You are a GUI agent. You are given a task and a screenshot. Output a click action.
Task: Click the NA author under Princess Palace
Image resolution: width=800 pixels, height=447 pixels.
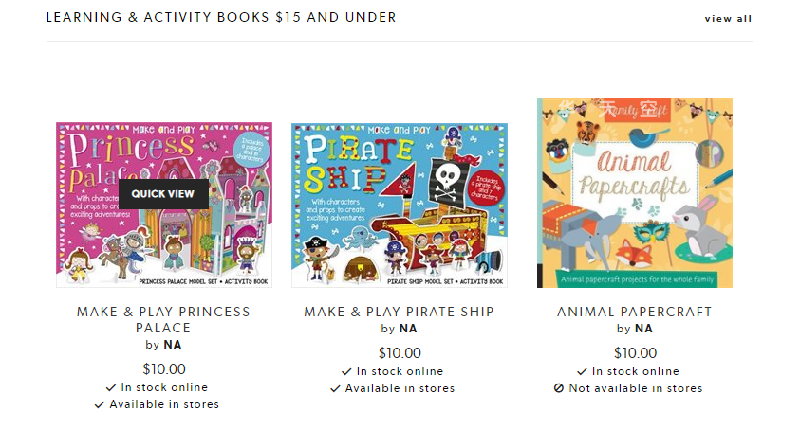pyautogui.click(x=172, y=345)
